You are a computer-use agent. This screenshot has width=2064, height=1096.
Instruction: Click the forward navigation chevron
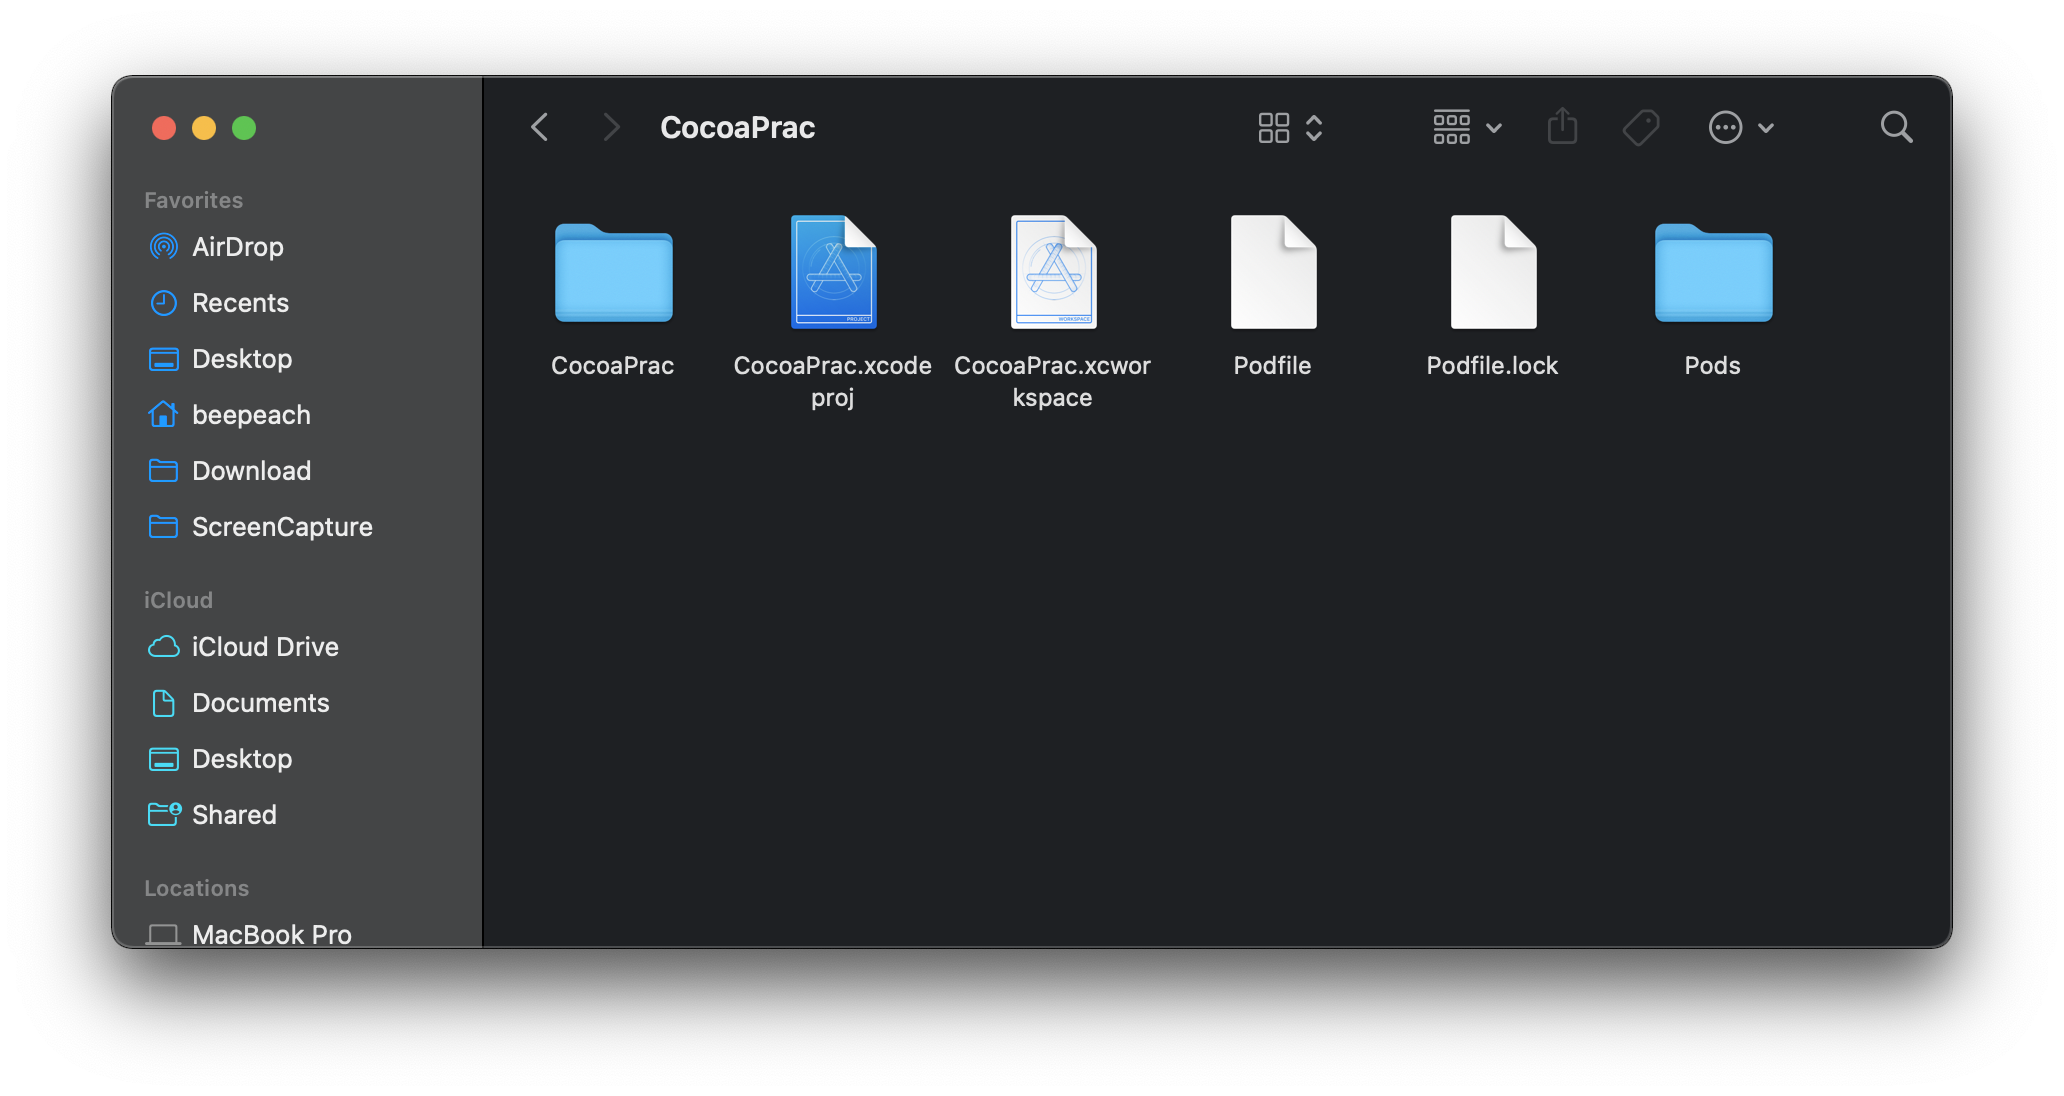tap(611, 127)
